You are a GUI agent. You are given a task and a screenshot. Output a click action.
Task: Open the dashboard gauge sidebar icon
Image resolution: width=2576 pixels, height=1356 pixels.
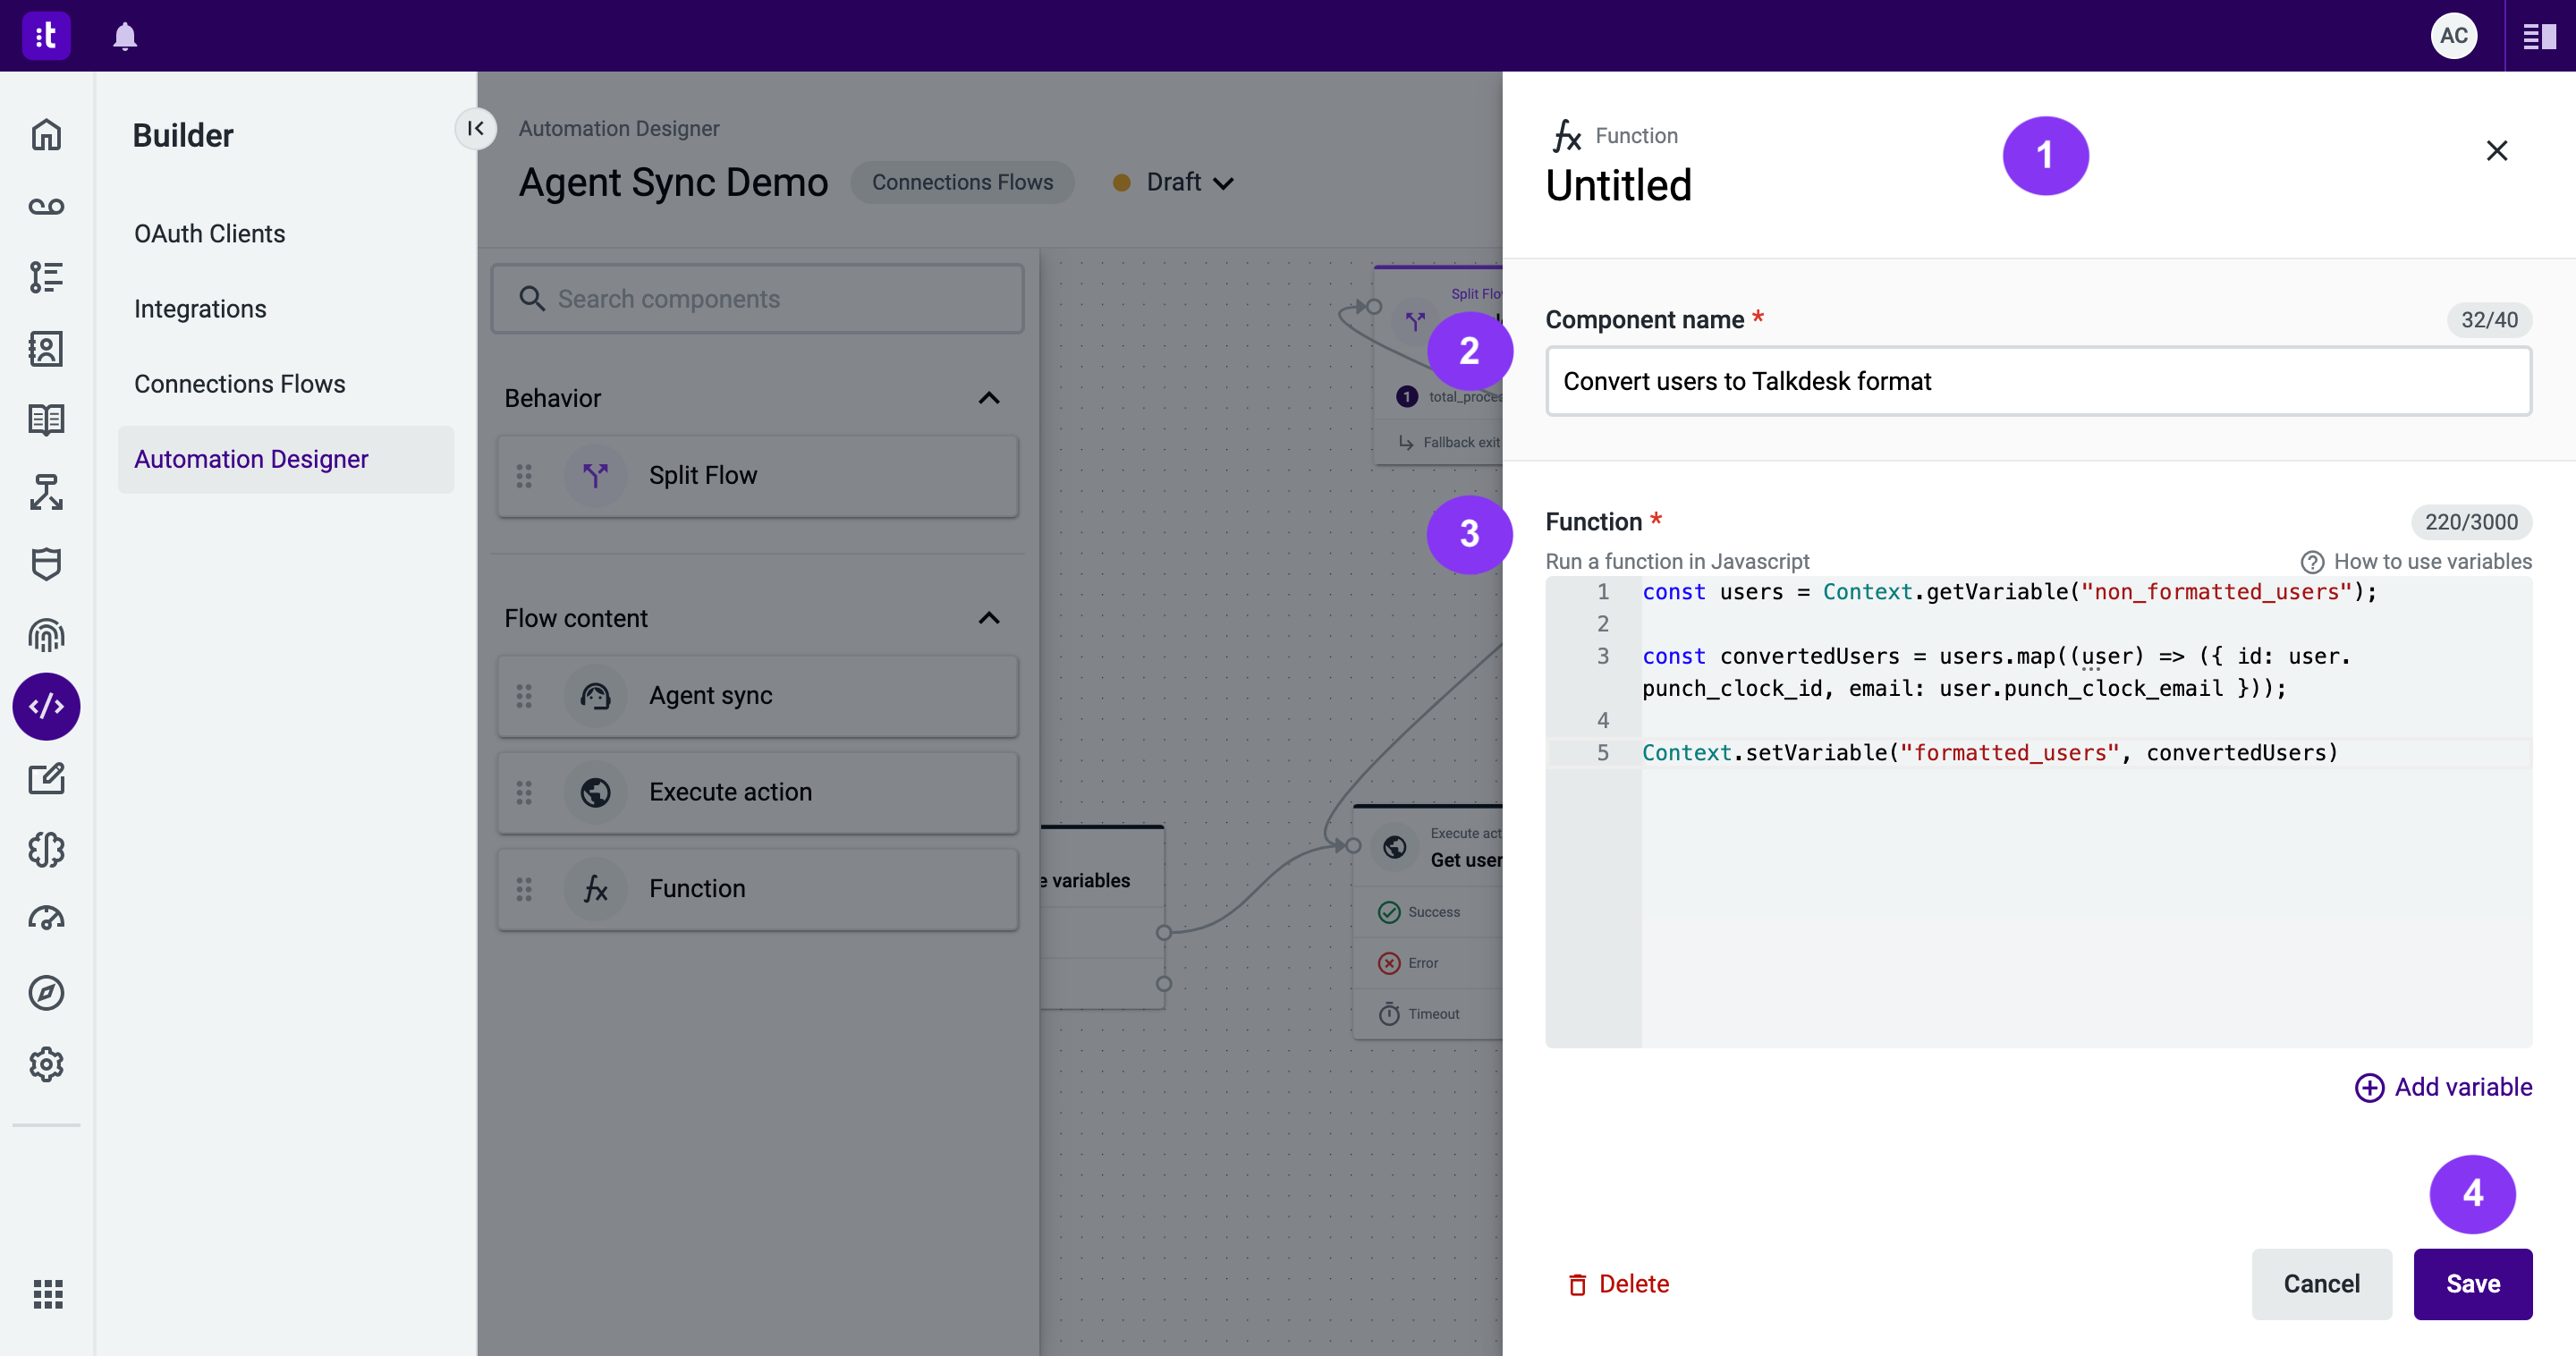click(46, 920)
